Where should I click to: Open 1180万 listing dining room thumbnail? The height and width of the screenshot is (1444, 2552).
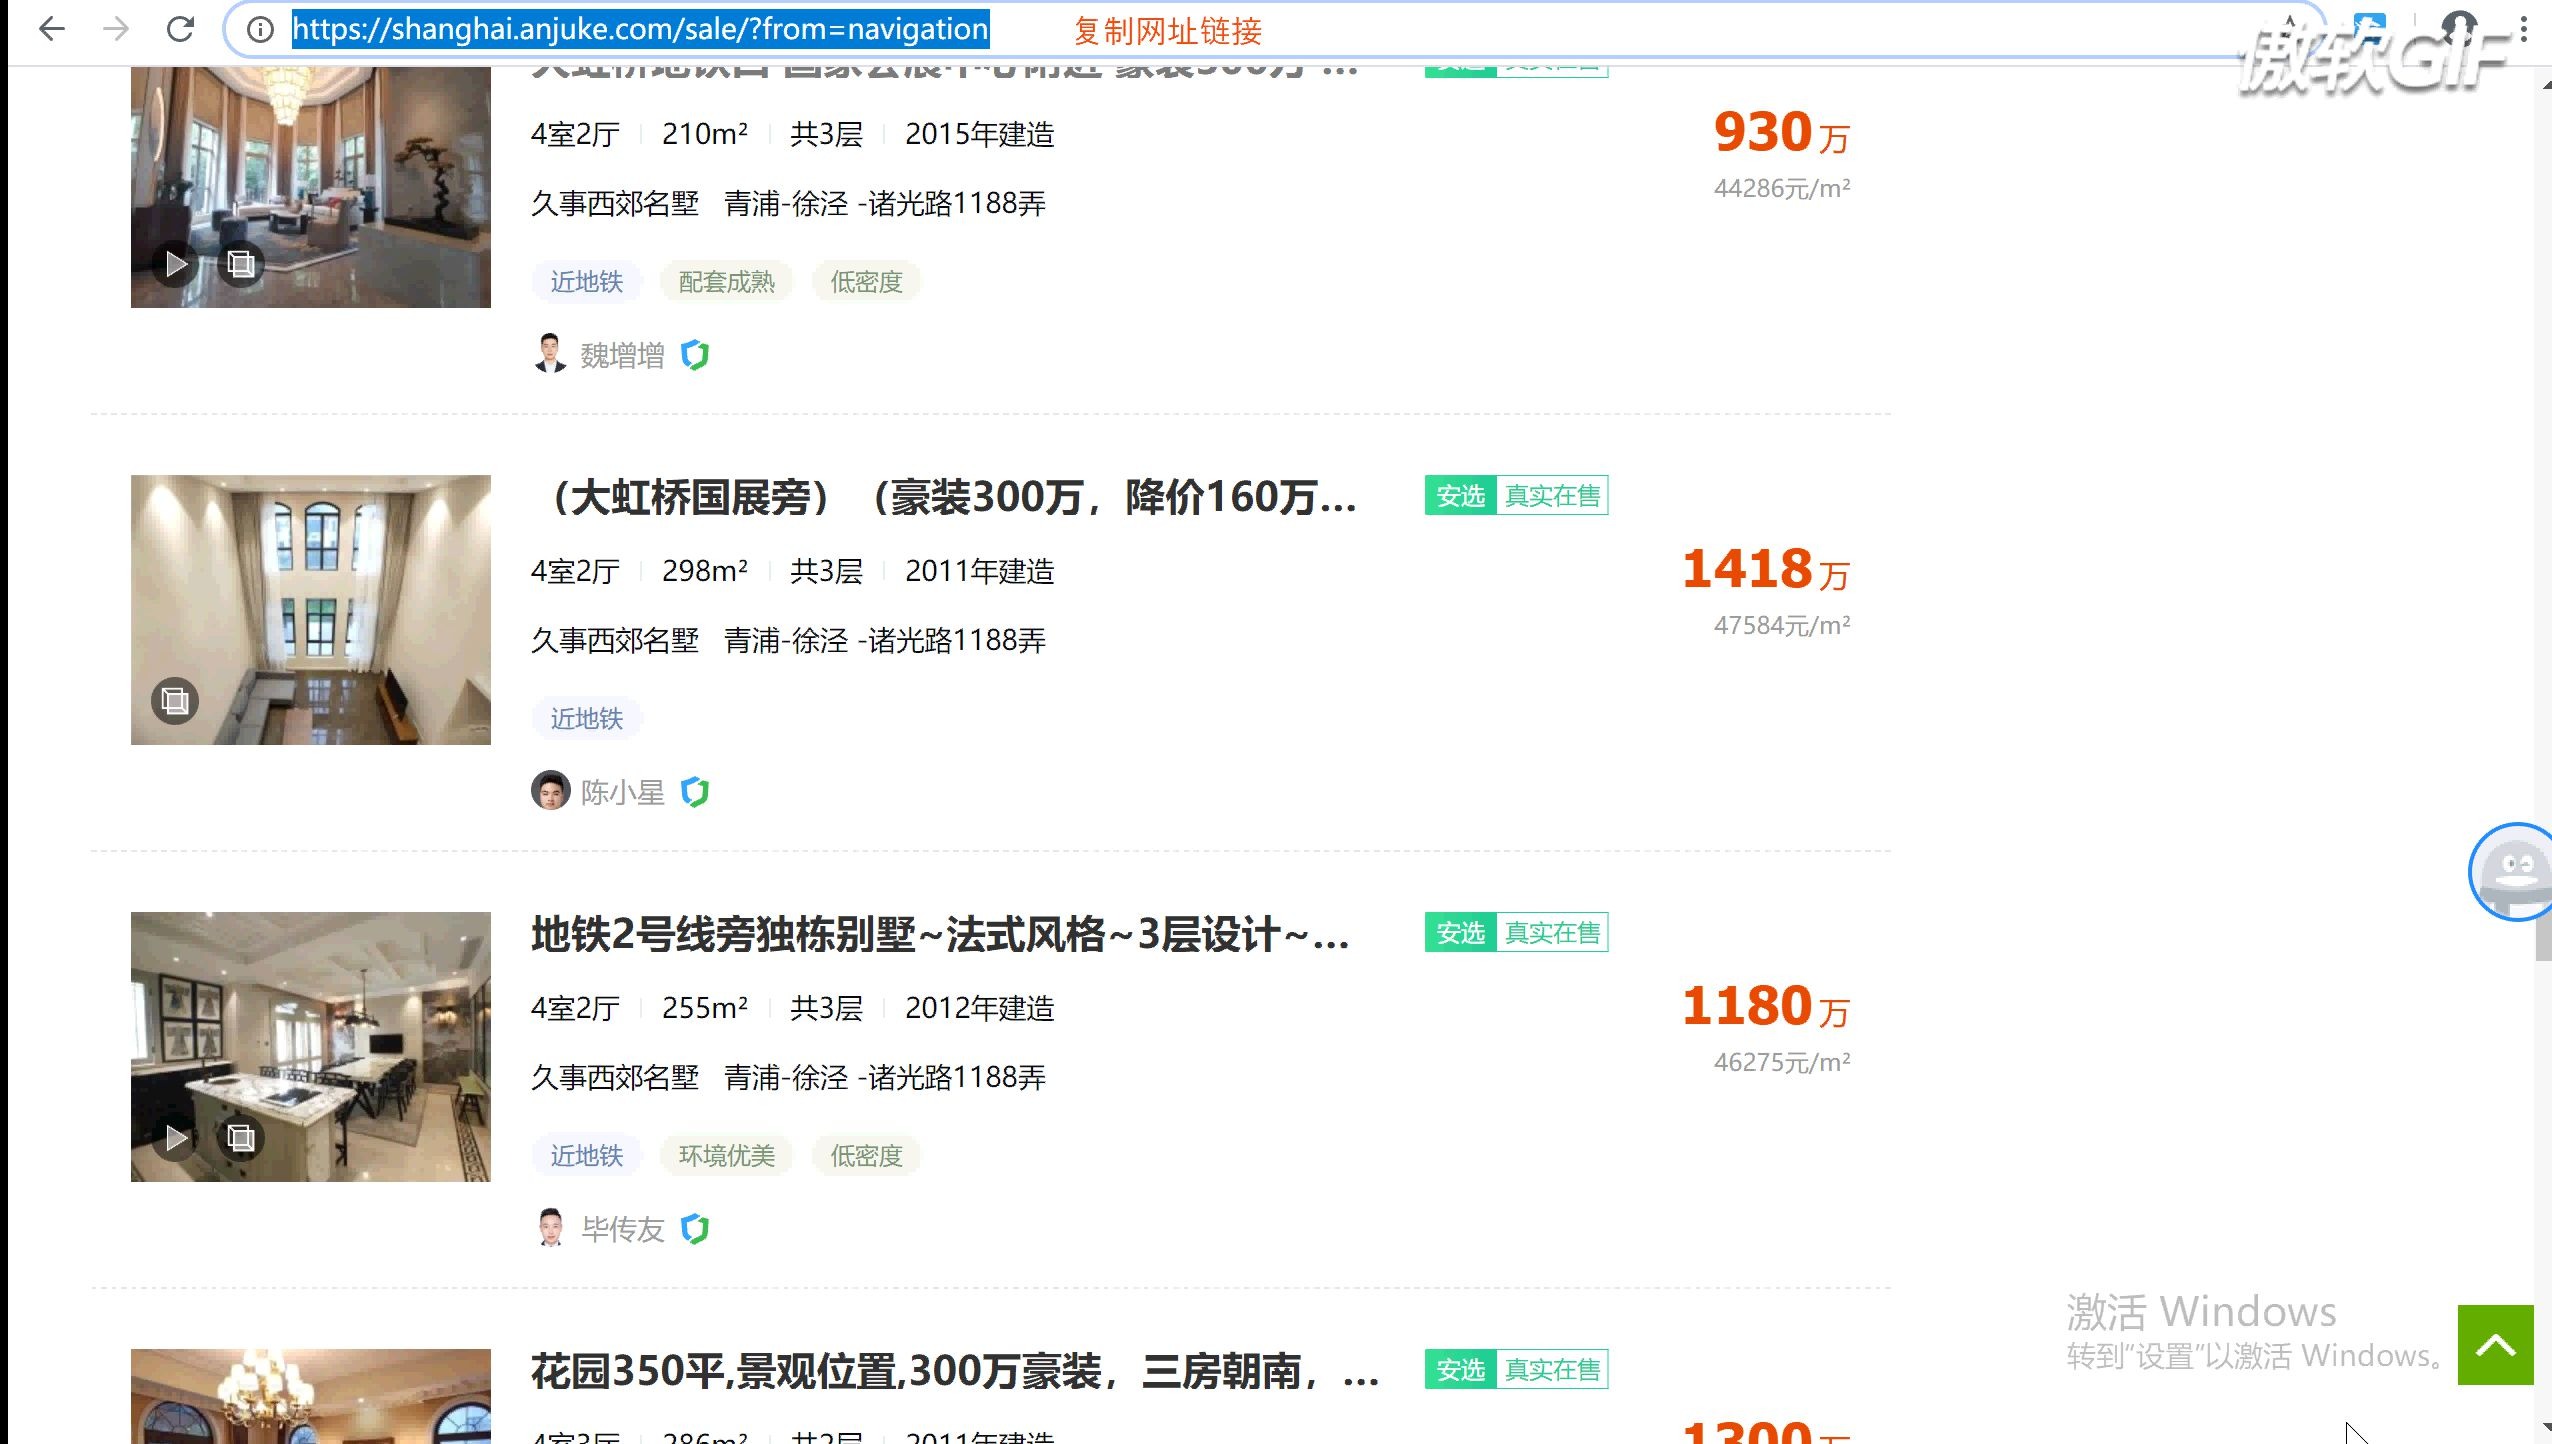pyautogui.click(x=311, y=1047)
